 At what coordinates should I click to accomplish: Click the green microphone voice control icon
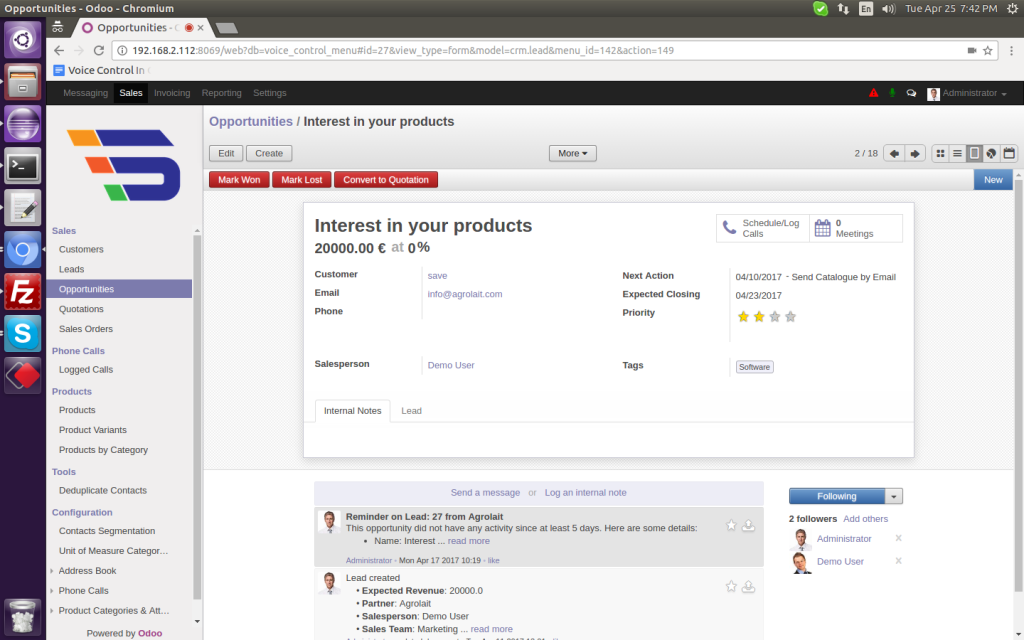click(x=820, y=8)
